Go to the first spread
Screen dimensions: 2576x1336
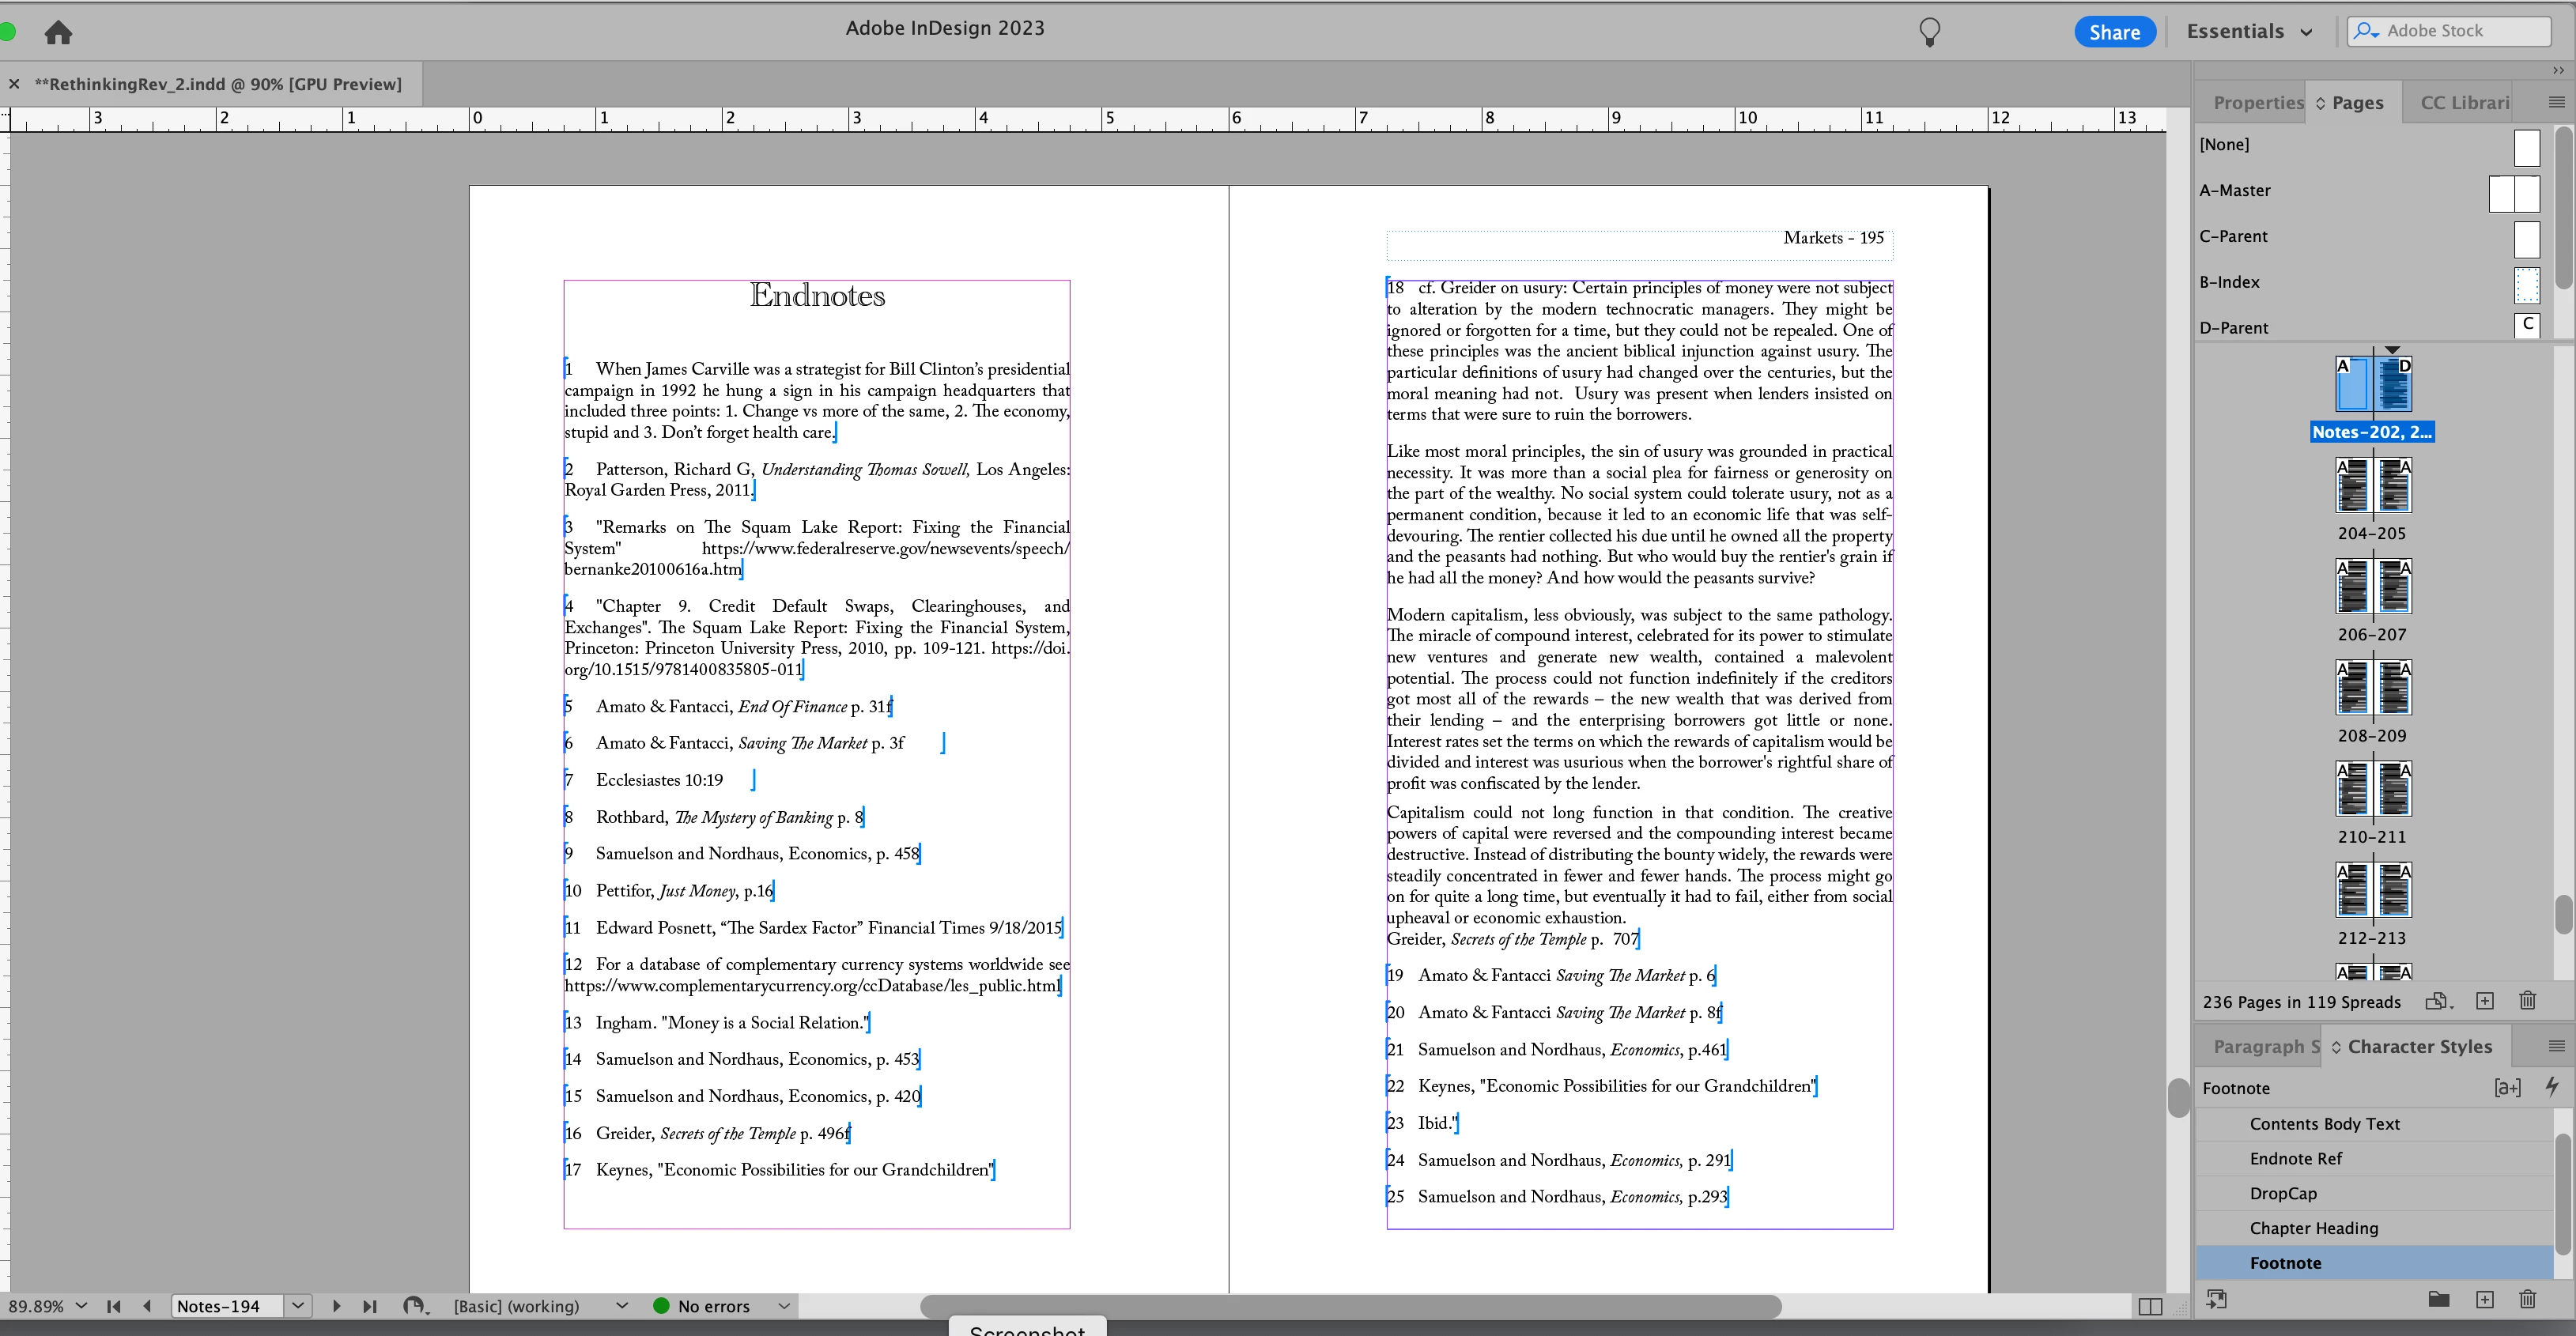[x=114, y=1306]
